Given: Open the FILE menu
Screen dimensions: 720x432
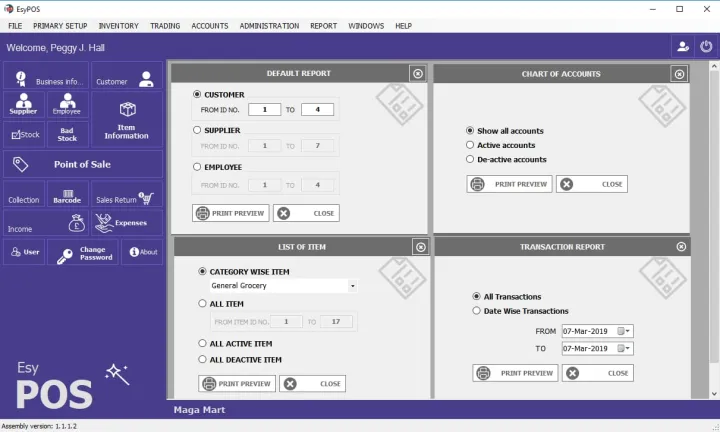Looking at the screenshot, I should click(x=15, y=26).
